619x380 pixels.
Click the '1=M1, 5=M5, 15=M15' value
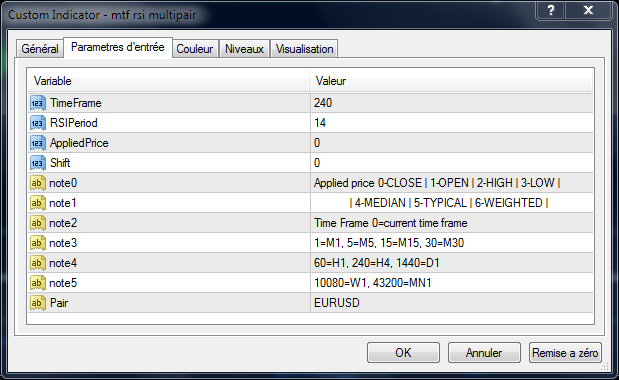click(x=389, y=243)
